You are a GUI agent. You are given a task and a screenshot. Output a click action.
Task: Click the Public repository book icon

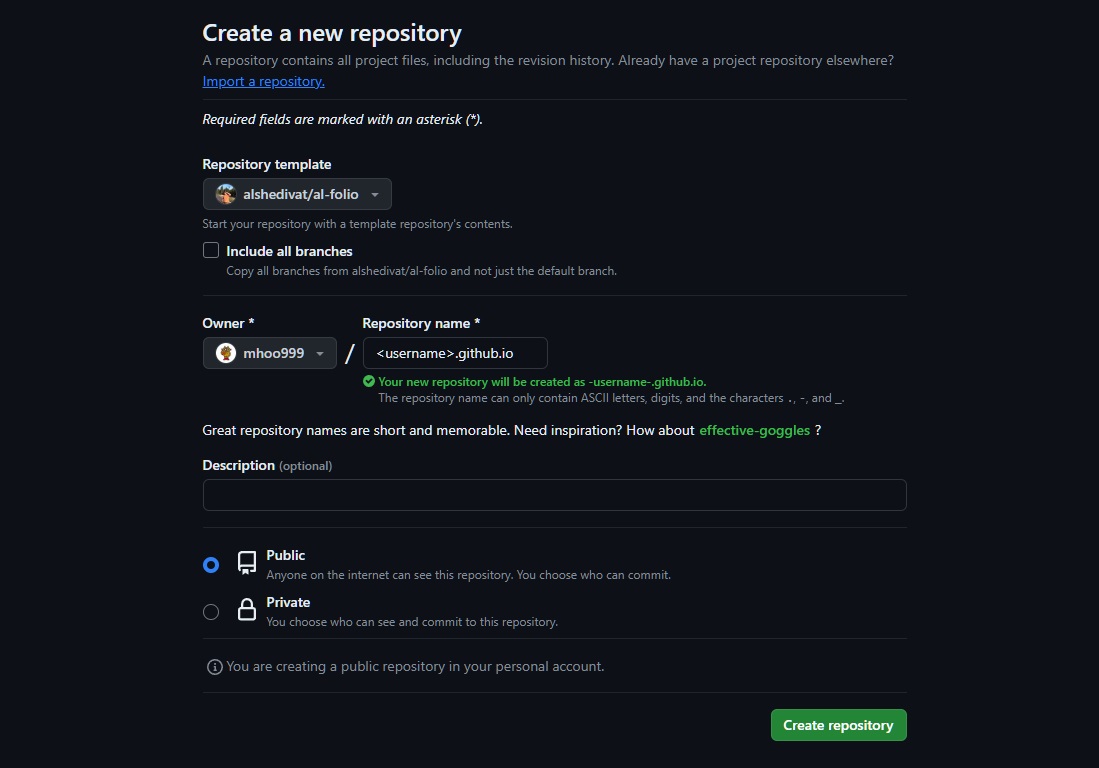tap(246, 563)
